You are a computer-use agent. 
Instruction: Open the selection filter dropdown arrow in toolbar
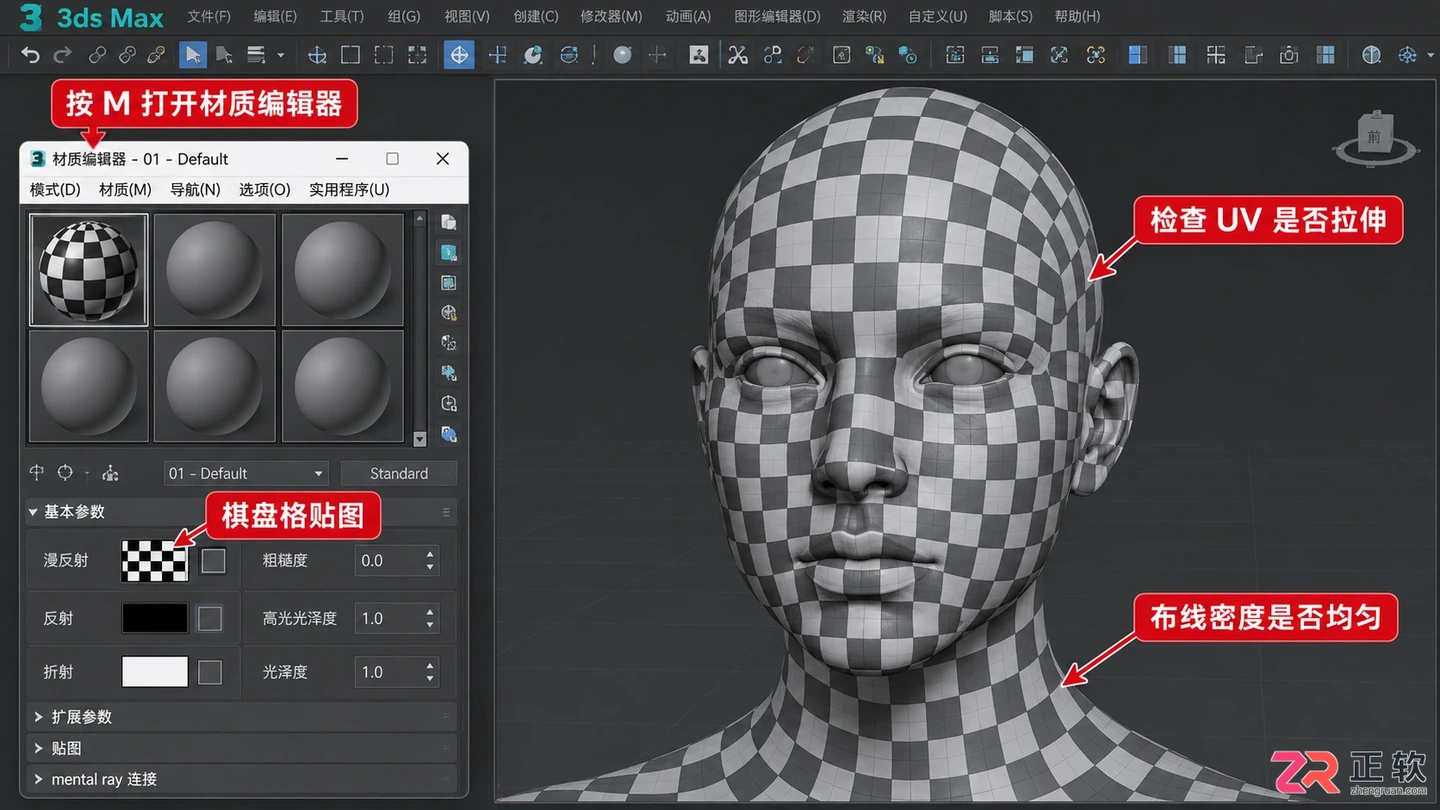click(281, 55)
